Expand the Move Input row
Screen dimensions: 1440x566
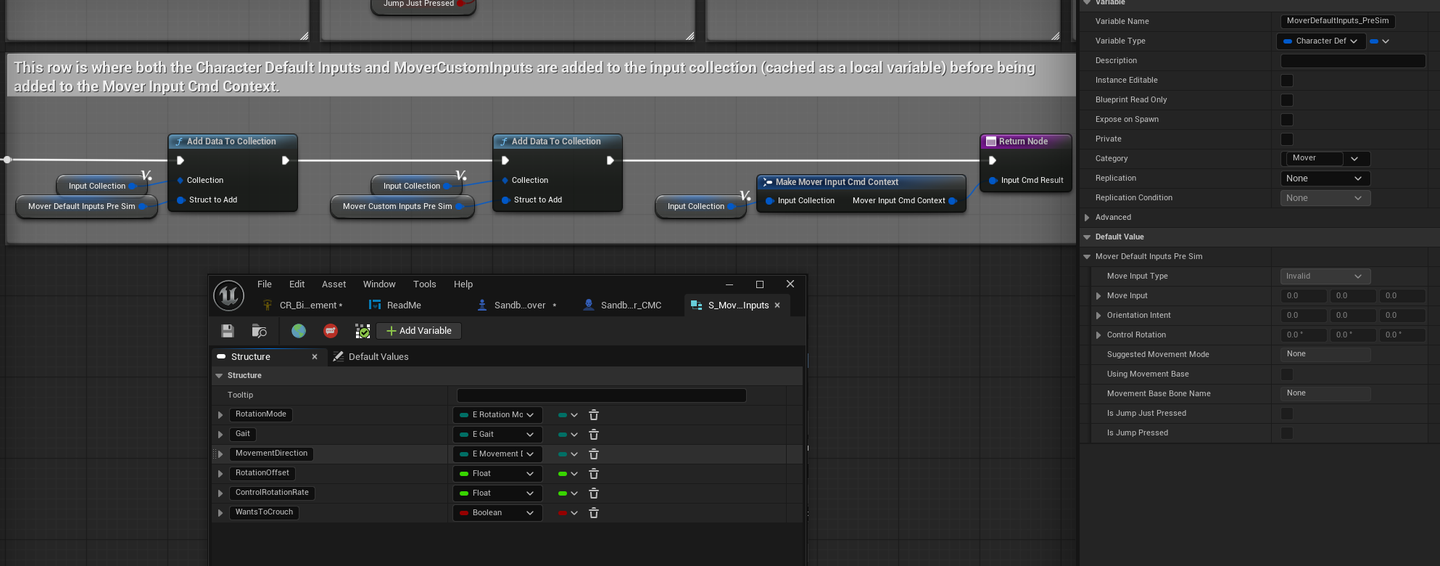pos(1099,296)
